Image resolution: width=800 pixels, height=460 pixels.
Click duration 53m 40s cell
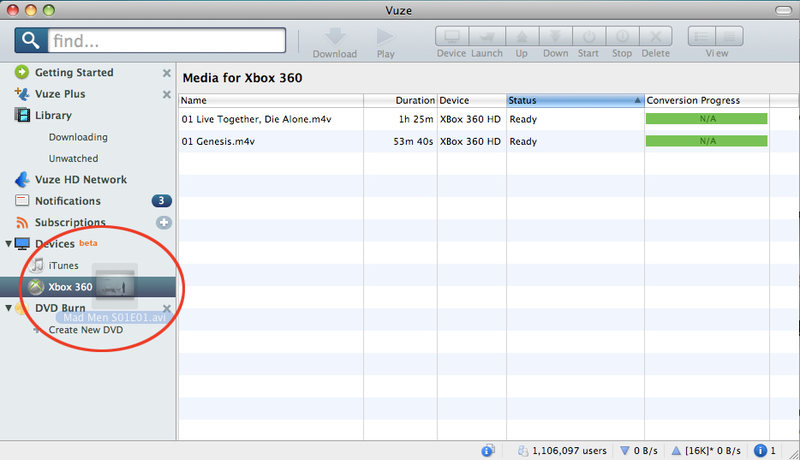[x=413, y=141]
